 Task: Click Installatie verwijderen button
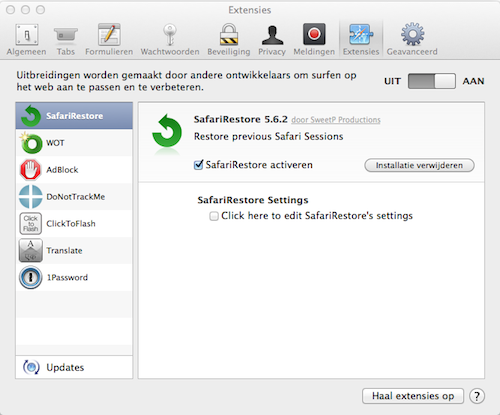[419, 165]
